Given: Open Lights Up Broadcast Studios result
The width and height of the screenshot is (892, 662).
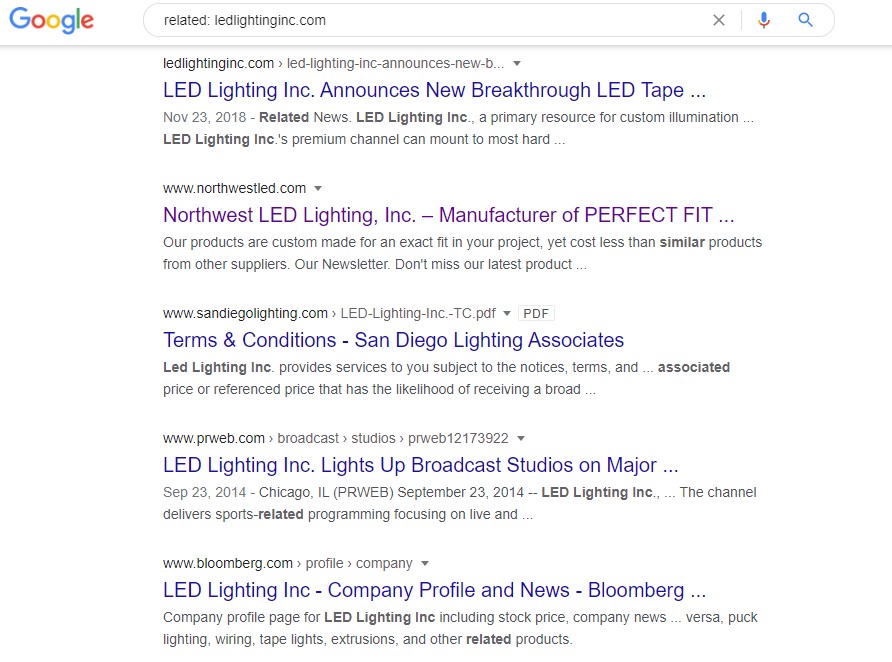Looking at the screenshot, I should (420, 465).
